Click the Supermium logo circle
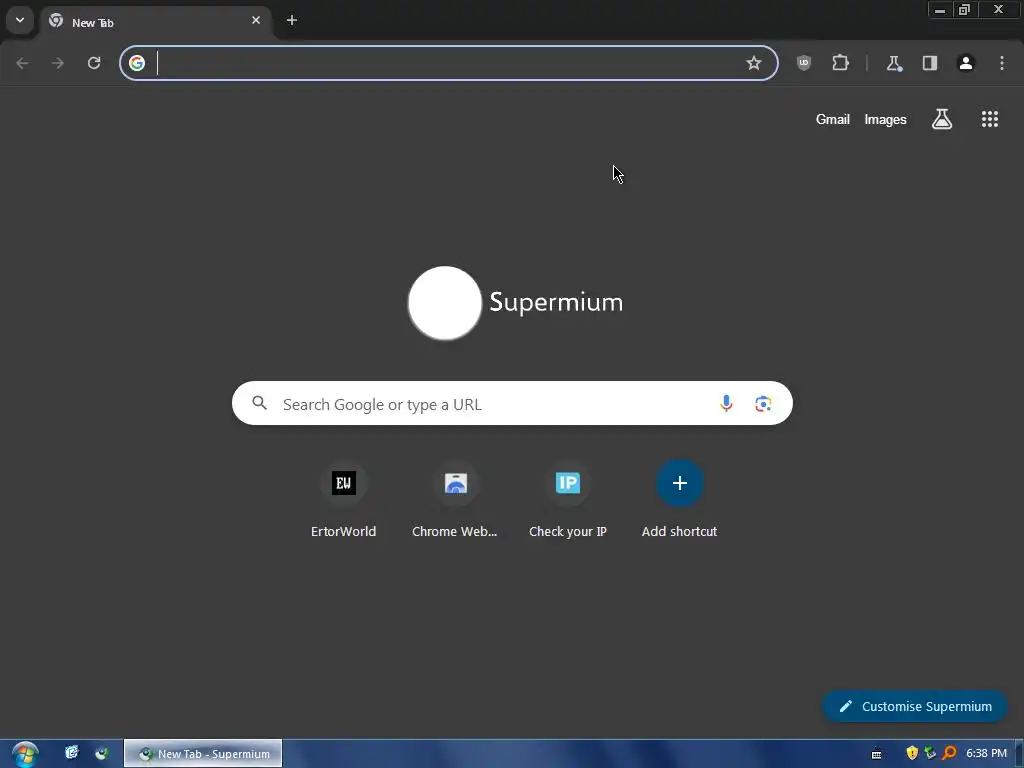This screenshot has height=768, width=1024. tap(445, 303)
